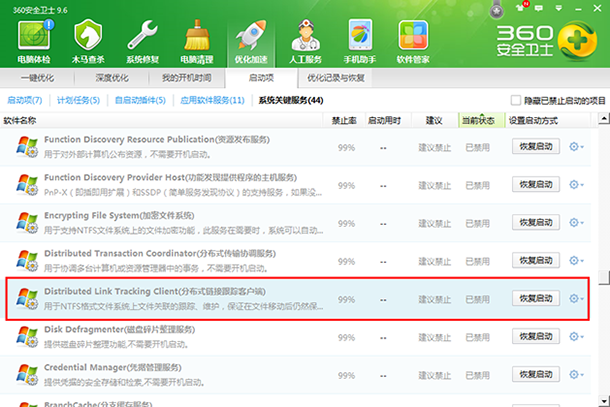The width and height of the screenshot is (610, 407).
Task: Switch to 深度优化 tab
Action: (x=111, y=77)
